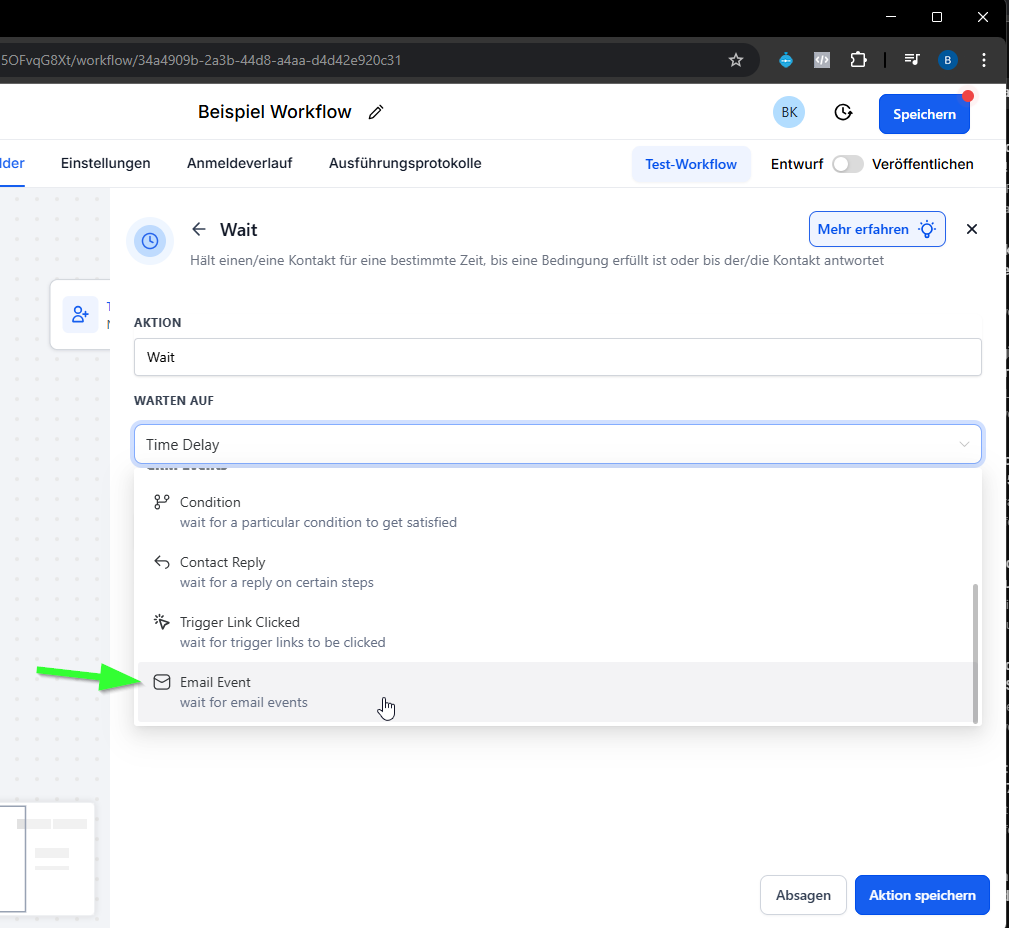The width and height of the screenshot is (1009, 928).
Task: Open the code brackets browser extension
Action: [x=822, y=60]
